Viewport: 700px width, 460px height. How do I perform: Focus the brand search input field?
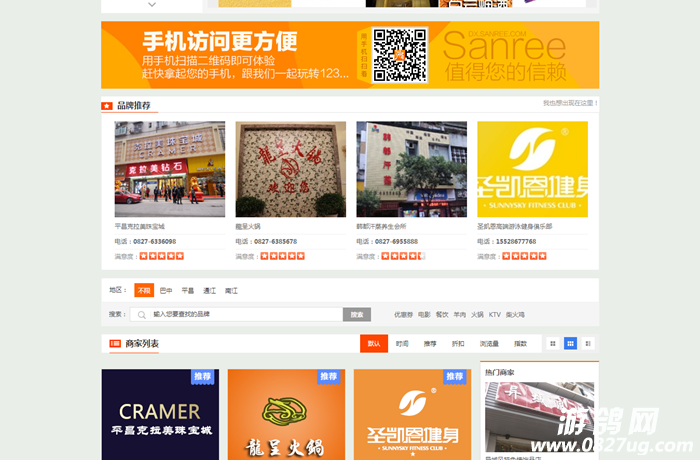click(245, 314)
